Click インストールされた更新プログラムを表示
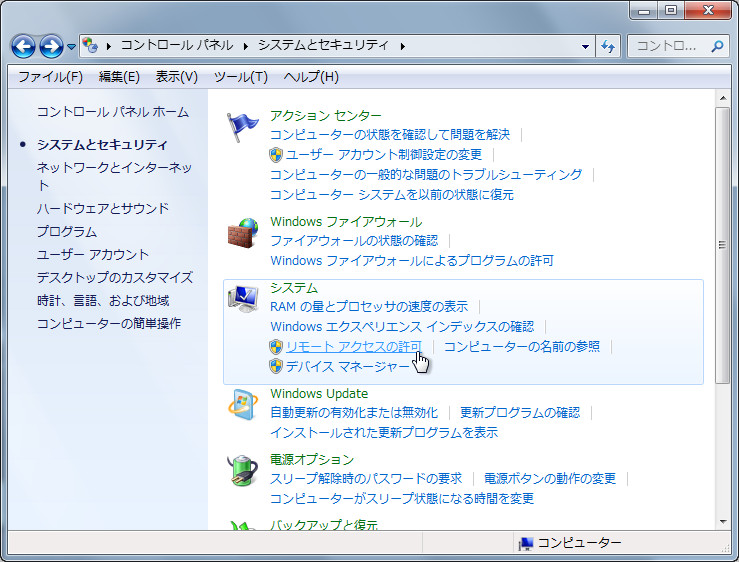The height and width of the screenshot is (562, 739). click(x=384, y=433)
